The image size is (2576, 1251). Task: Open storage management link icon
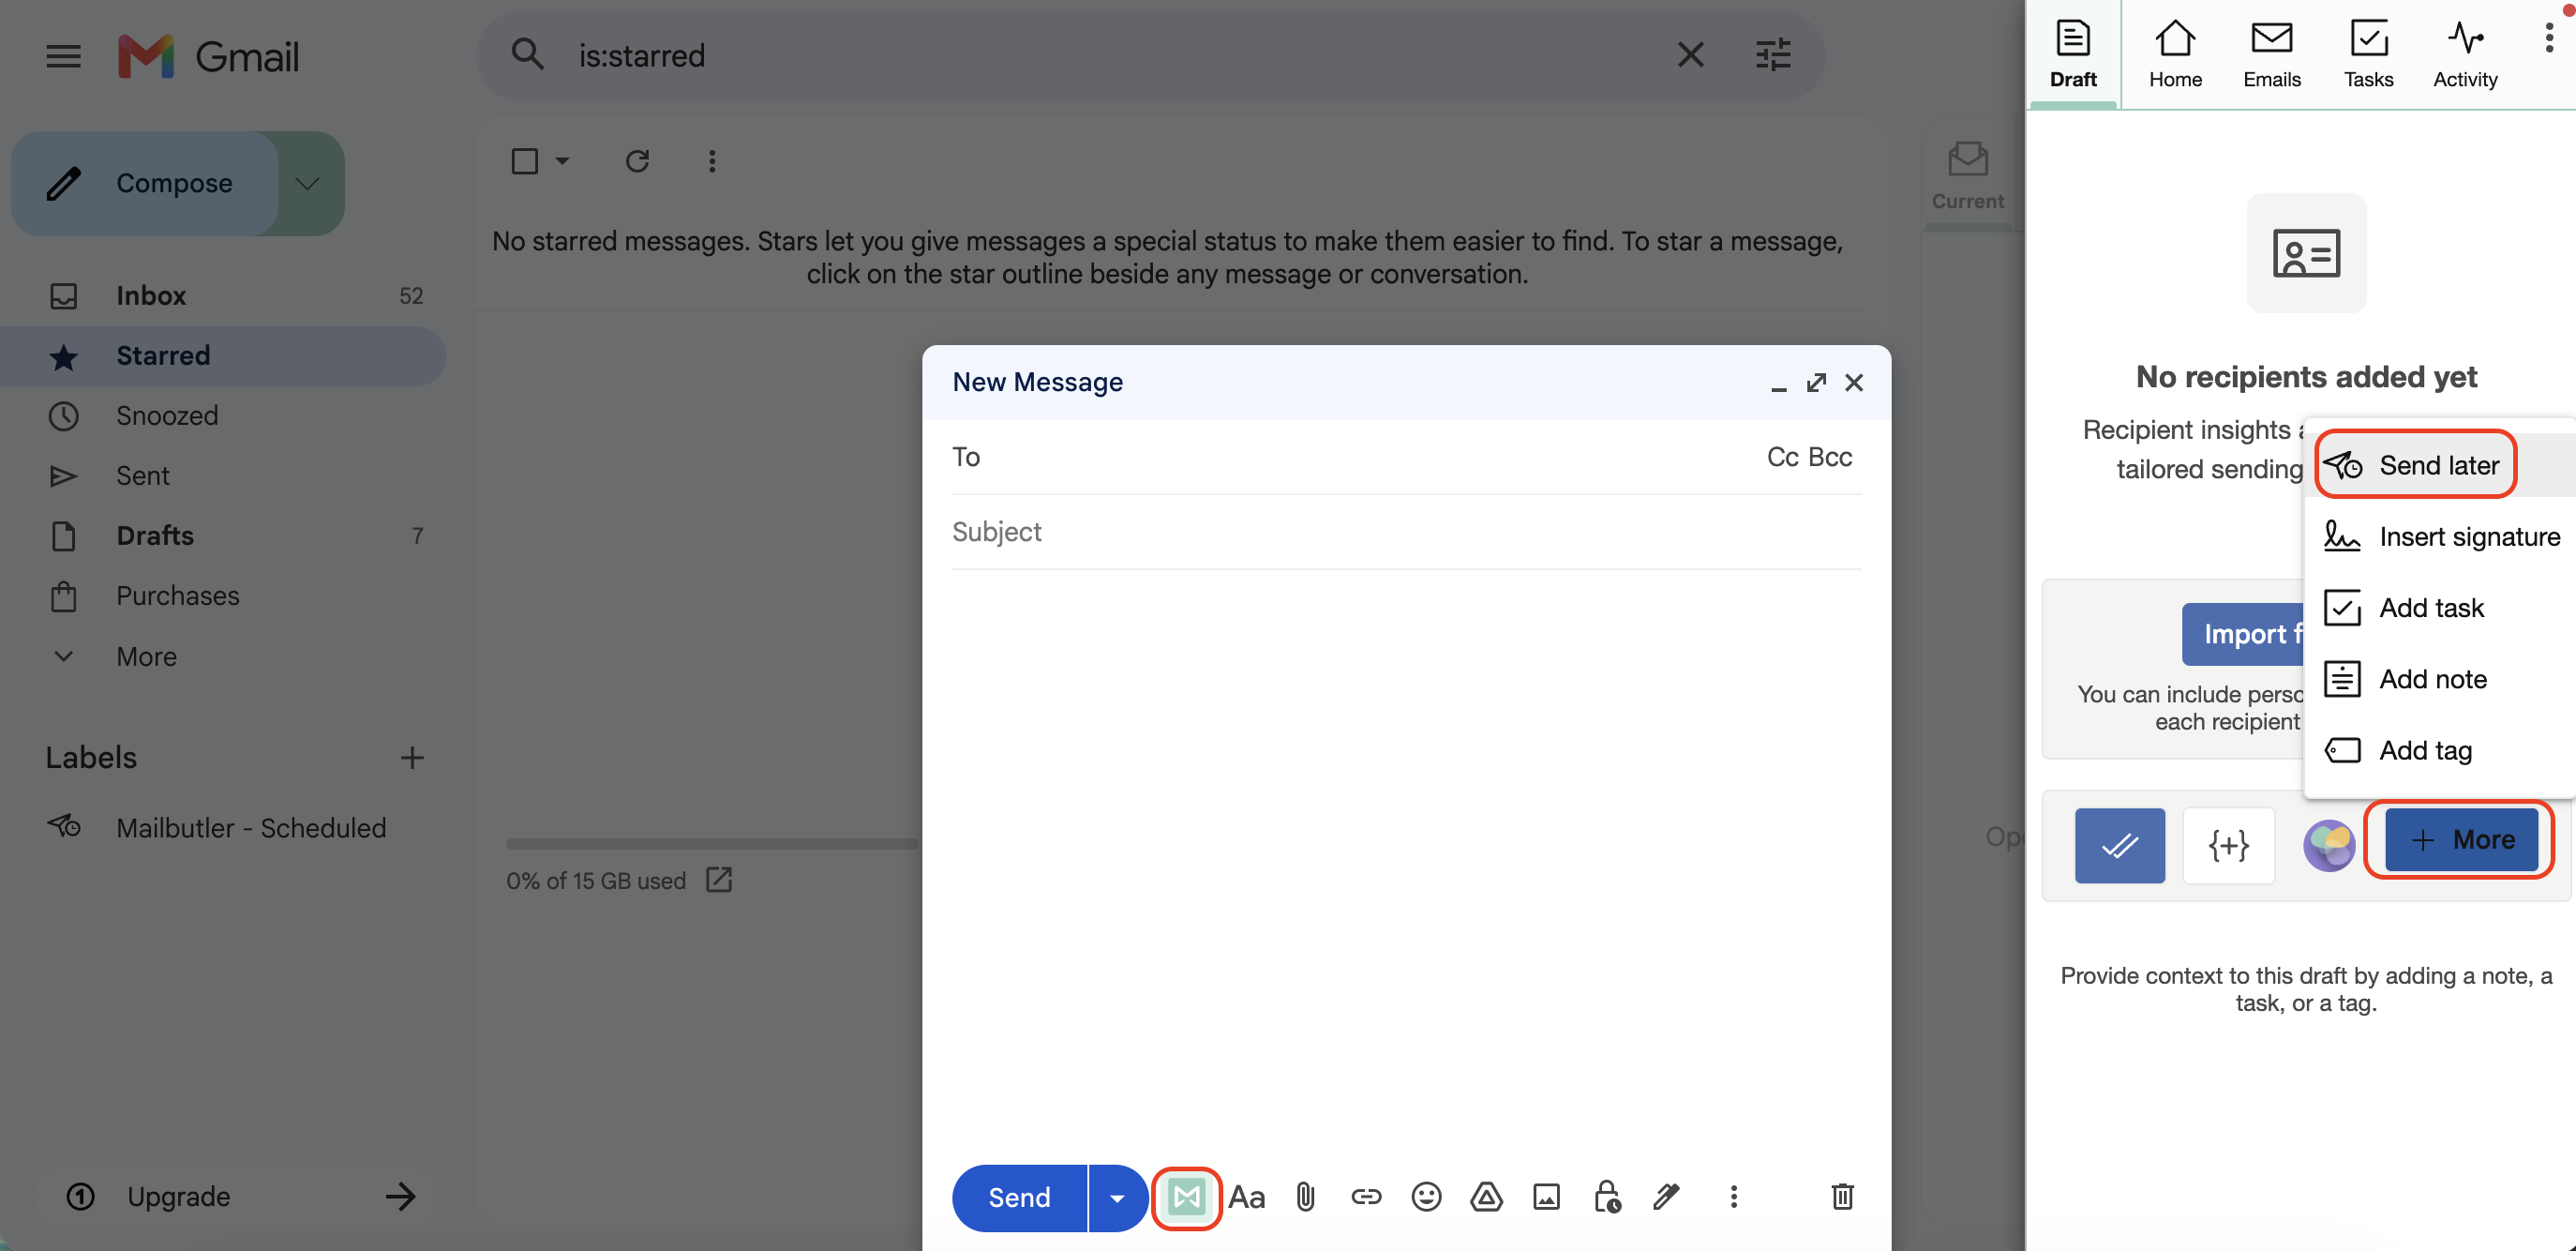(719, 879)
